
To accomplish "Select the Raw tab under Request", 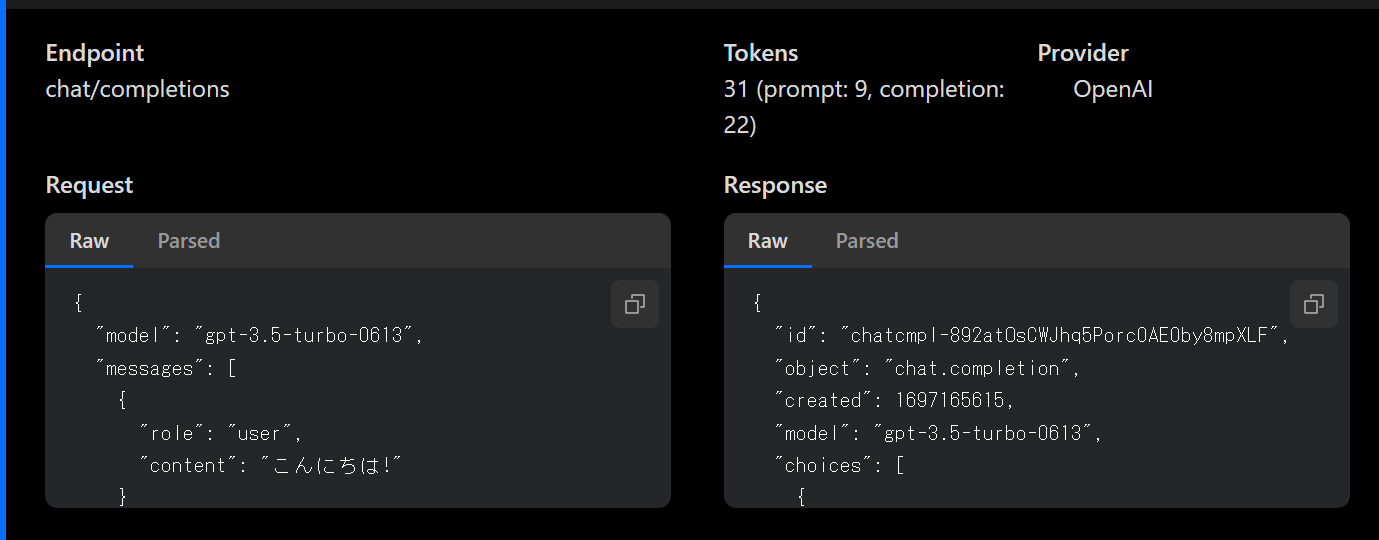I will [x=89, y=241].
